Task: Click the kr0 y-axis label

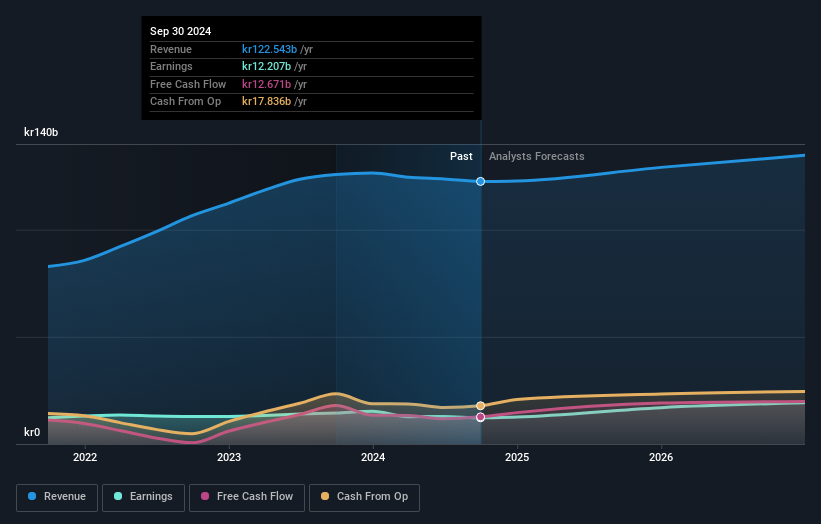Action: [32, 432]
